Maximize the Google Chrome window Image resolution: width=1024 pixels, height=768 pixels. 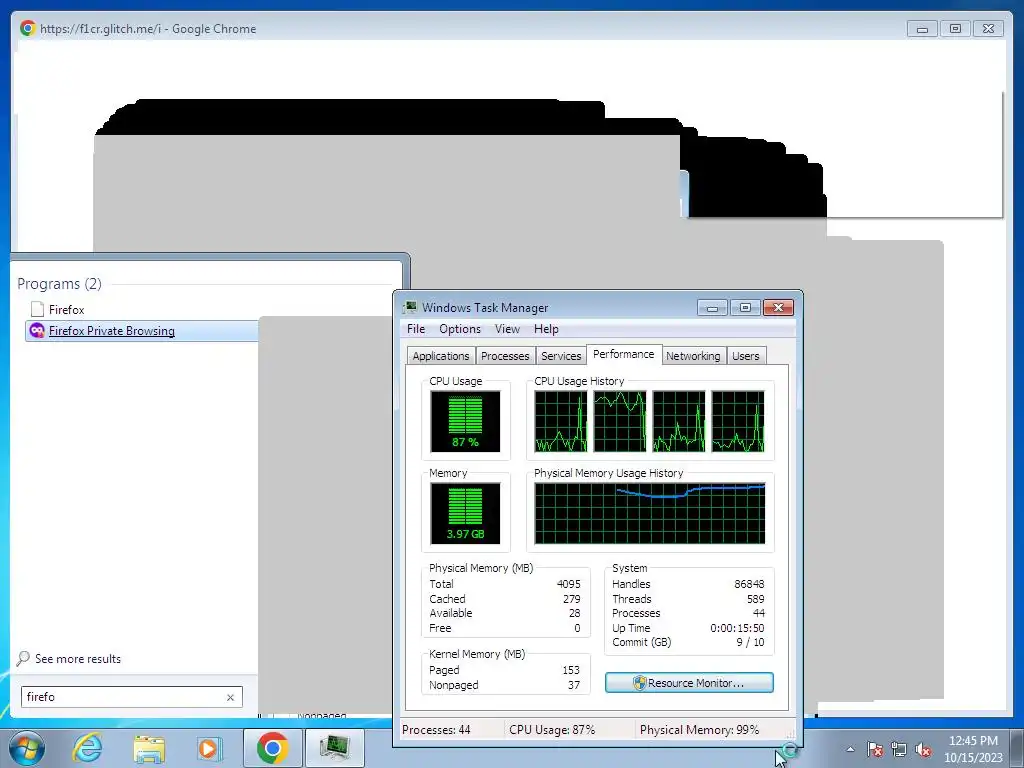[955, 29]
